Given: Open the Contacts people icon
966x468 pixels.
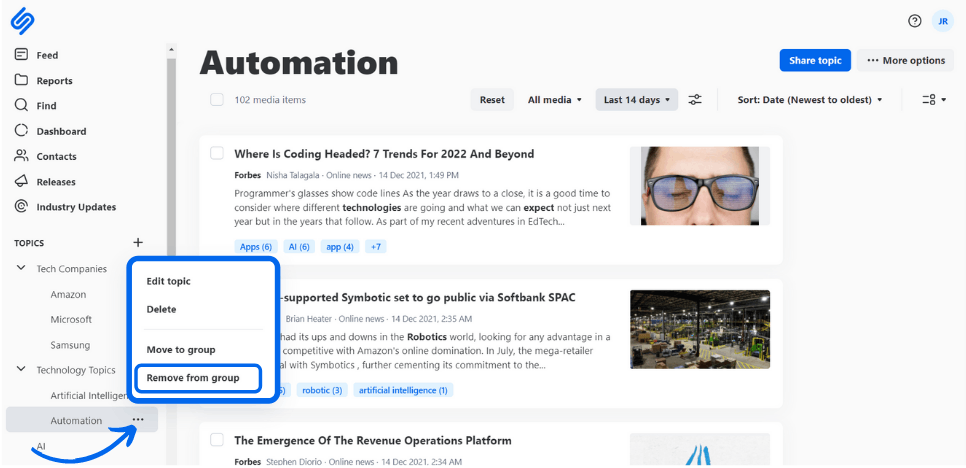Looking at the screenshot, I should point(22,156).
